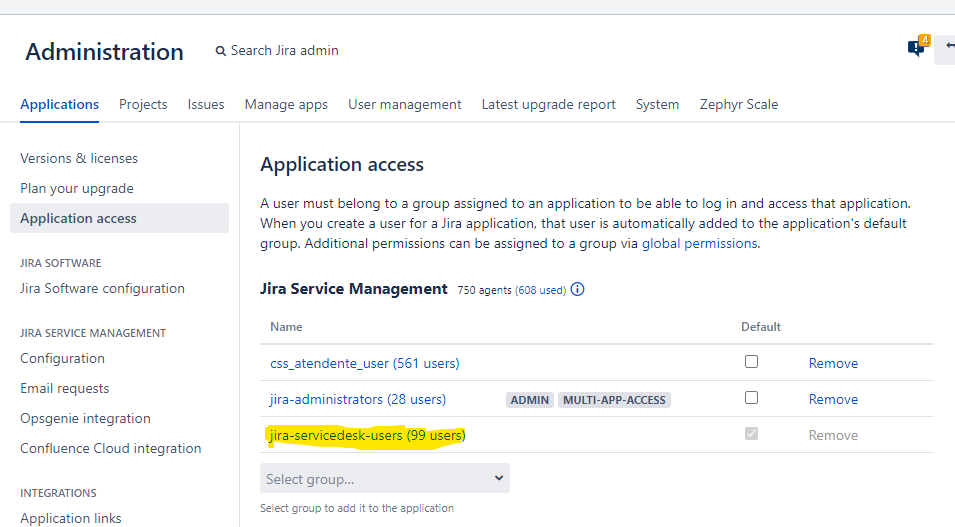Open Confluence Cloud integration in sidebar

pyautogui.click(x=111, y=448)
